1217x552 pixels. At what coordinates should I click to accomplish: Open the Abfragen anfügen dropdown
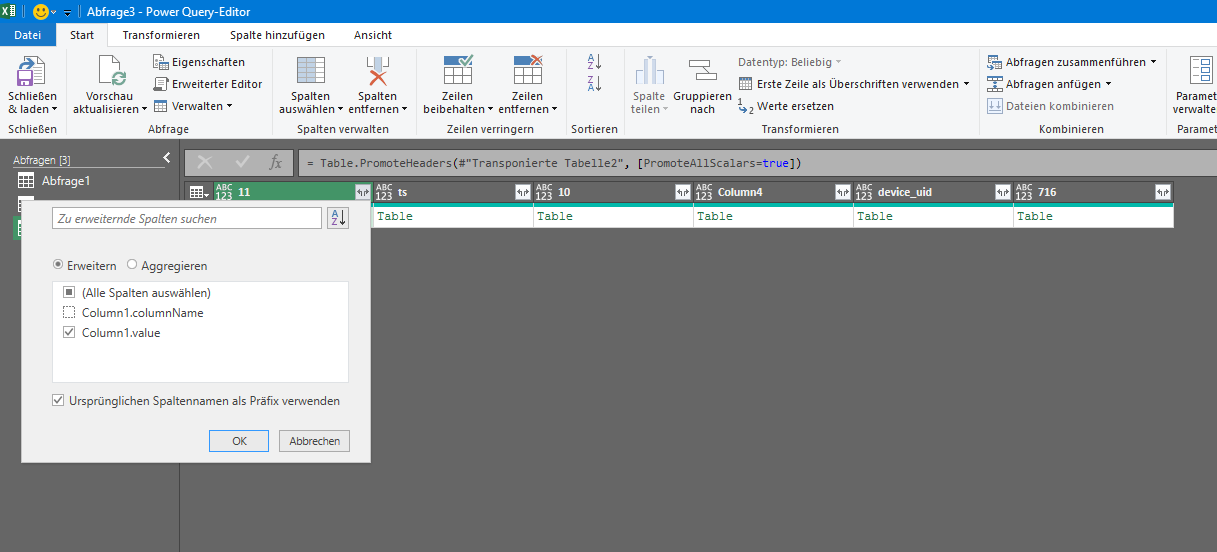pos(1050,84)
